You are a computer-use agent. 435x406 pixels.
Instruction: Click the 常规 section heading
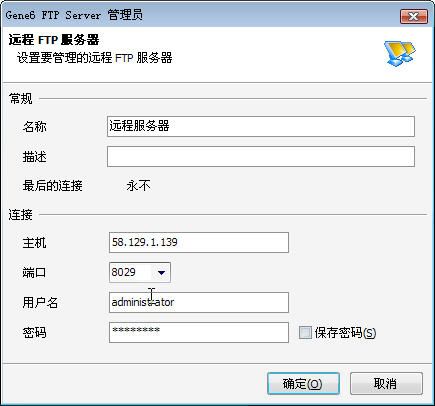pos(21,99)
